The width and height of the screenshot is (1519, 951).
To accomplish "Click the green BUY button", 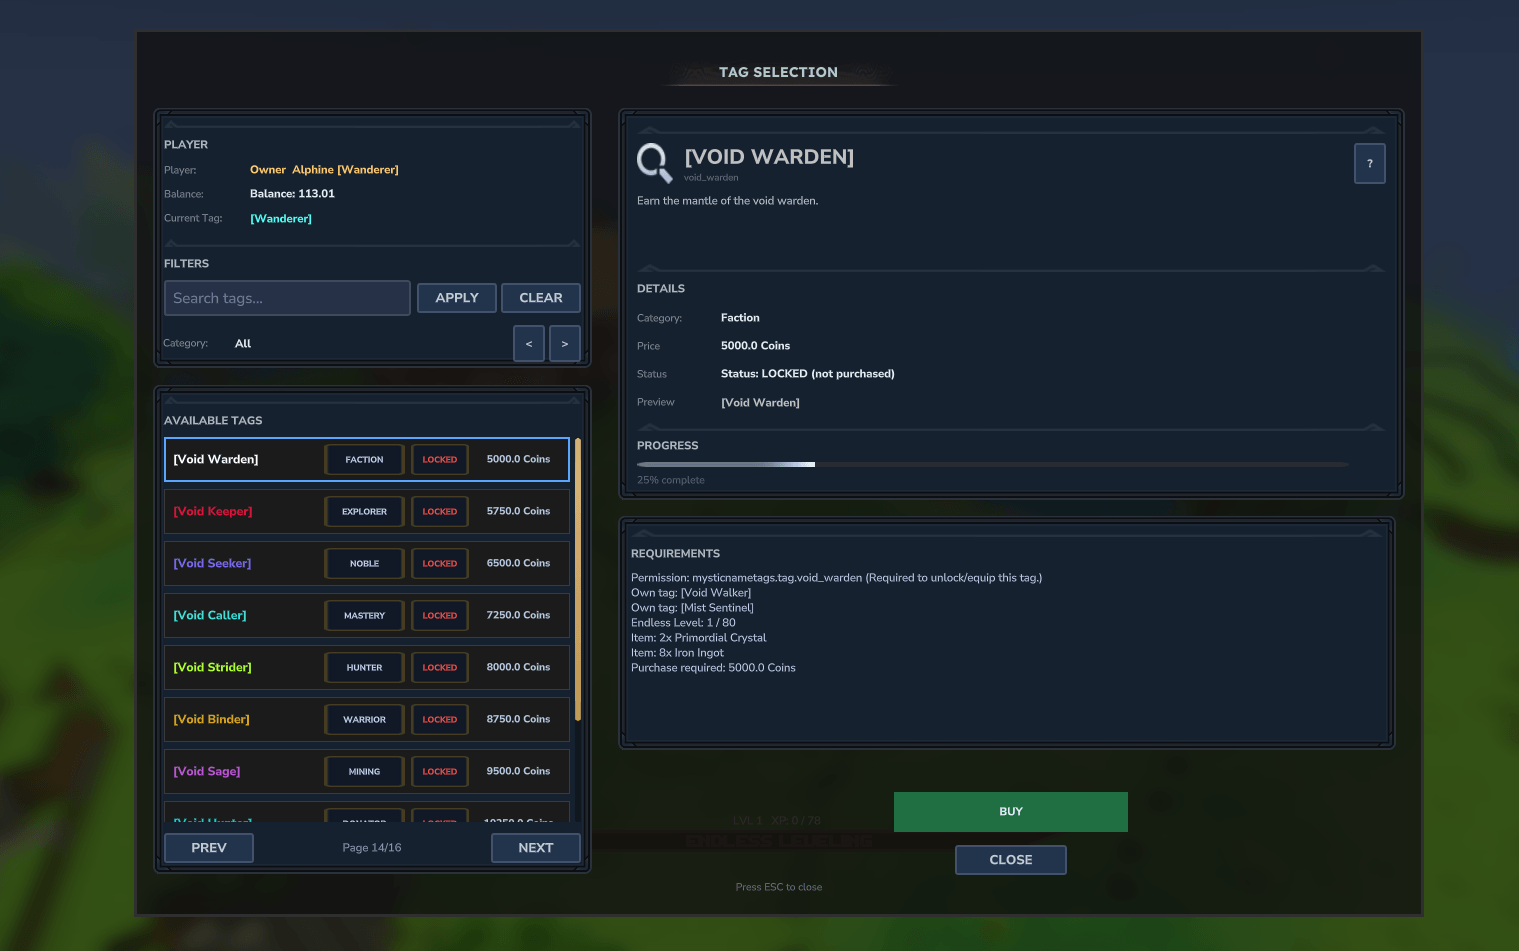I will 1010,812.
